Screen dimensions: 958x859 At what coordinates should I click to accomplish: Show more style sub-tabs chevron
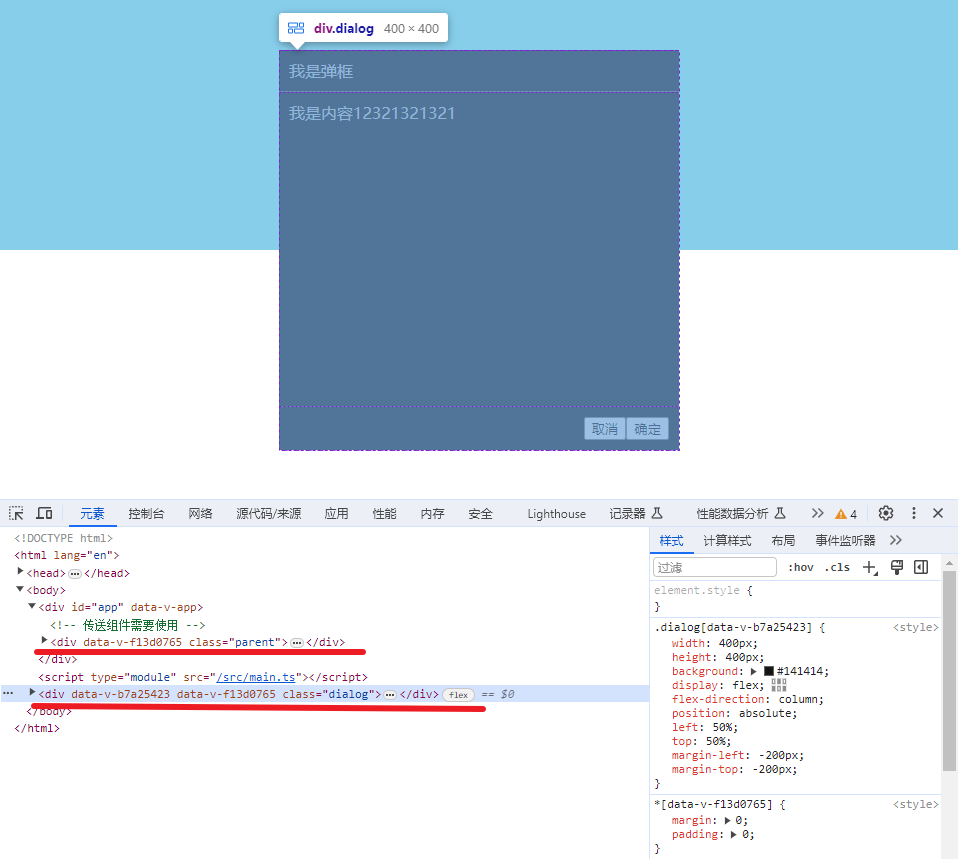[896, 540]
